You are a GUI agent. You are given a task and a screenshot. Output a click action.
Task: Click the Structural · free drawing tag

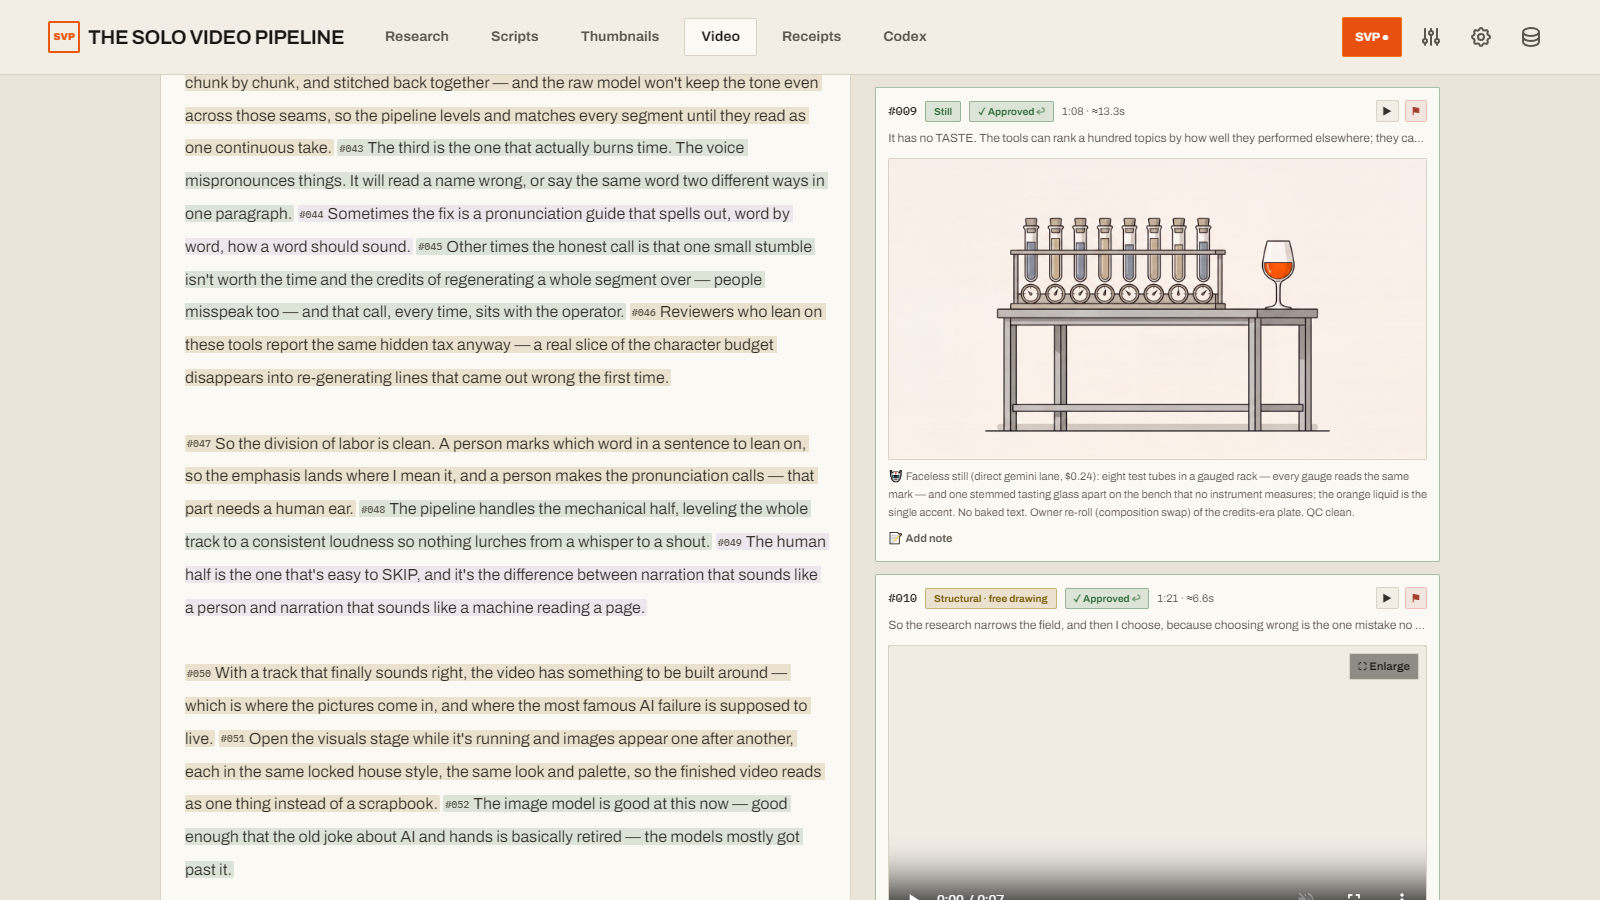tap(991, 598)
